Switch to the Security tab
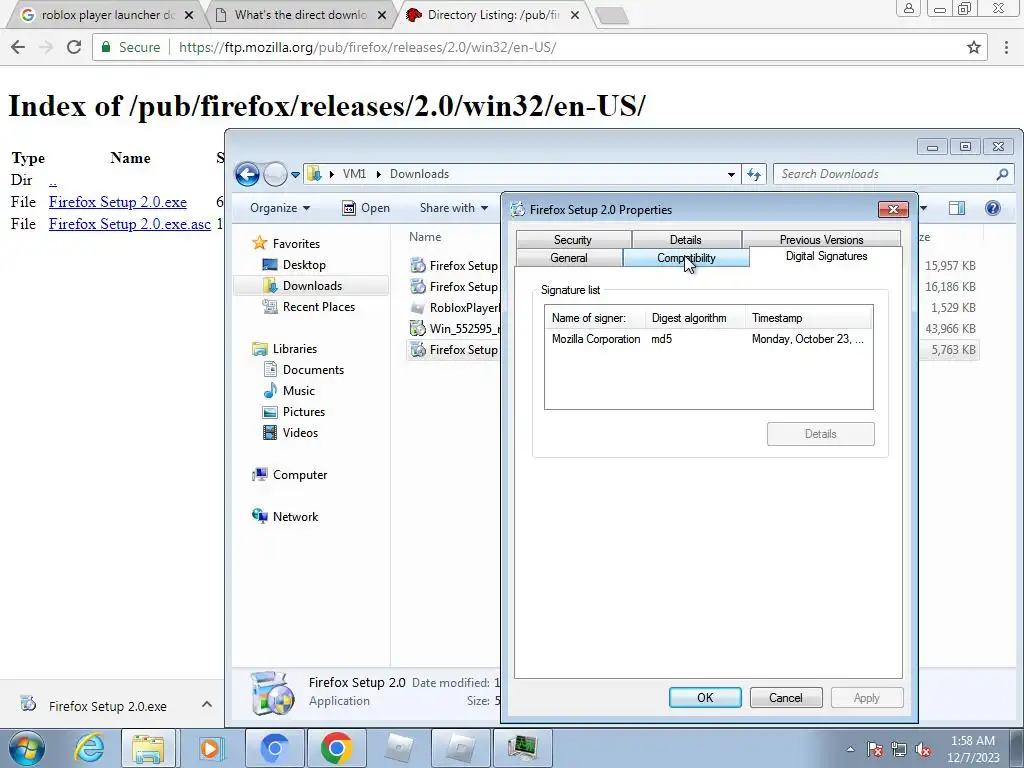This screenshot has width=1024, height=768. (x=573, y=240)
